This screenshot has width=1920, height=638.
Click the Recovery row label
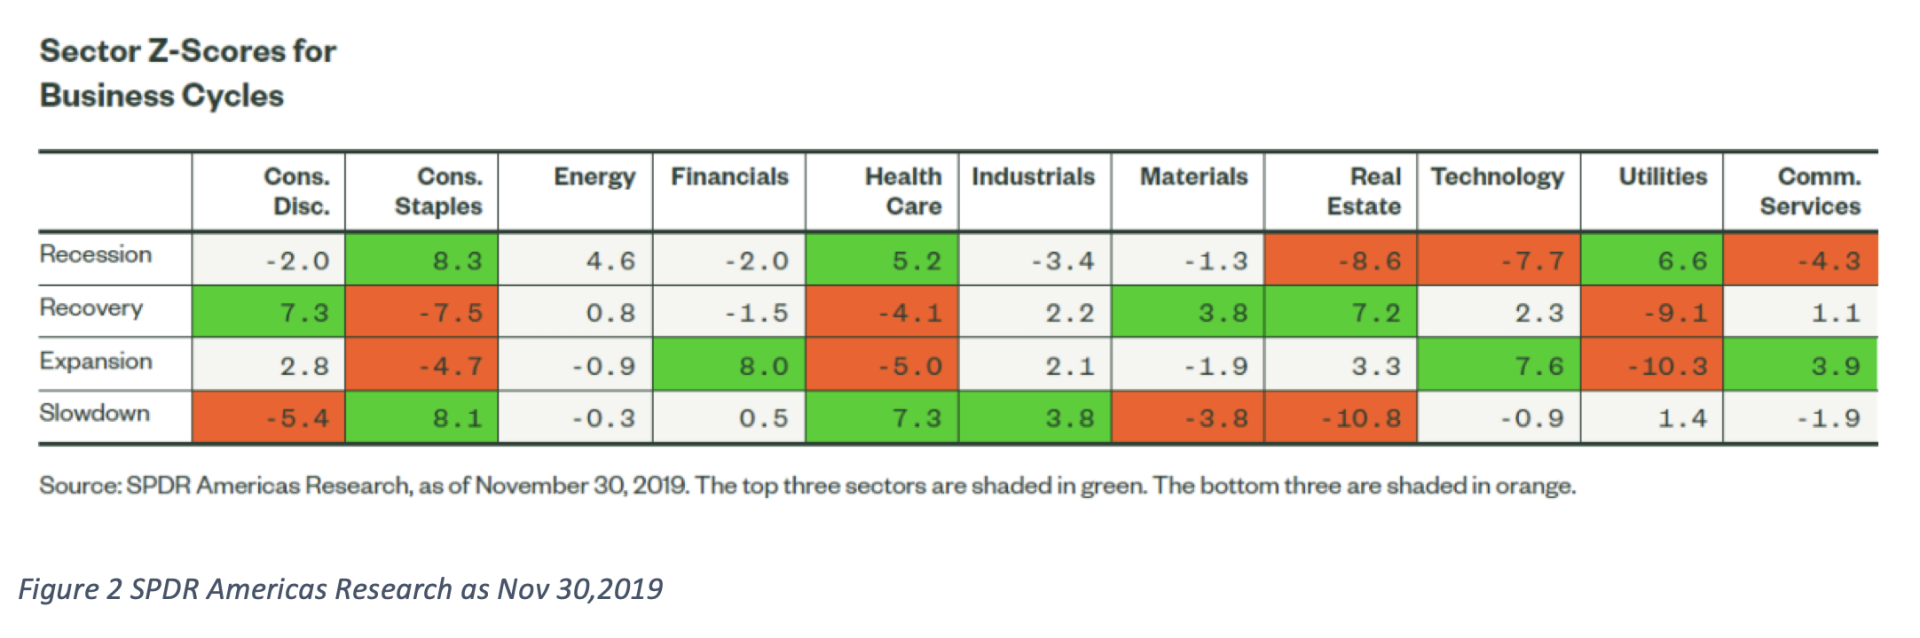[x=91, y=308]
